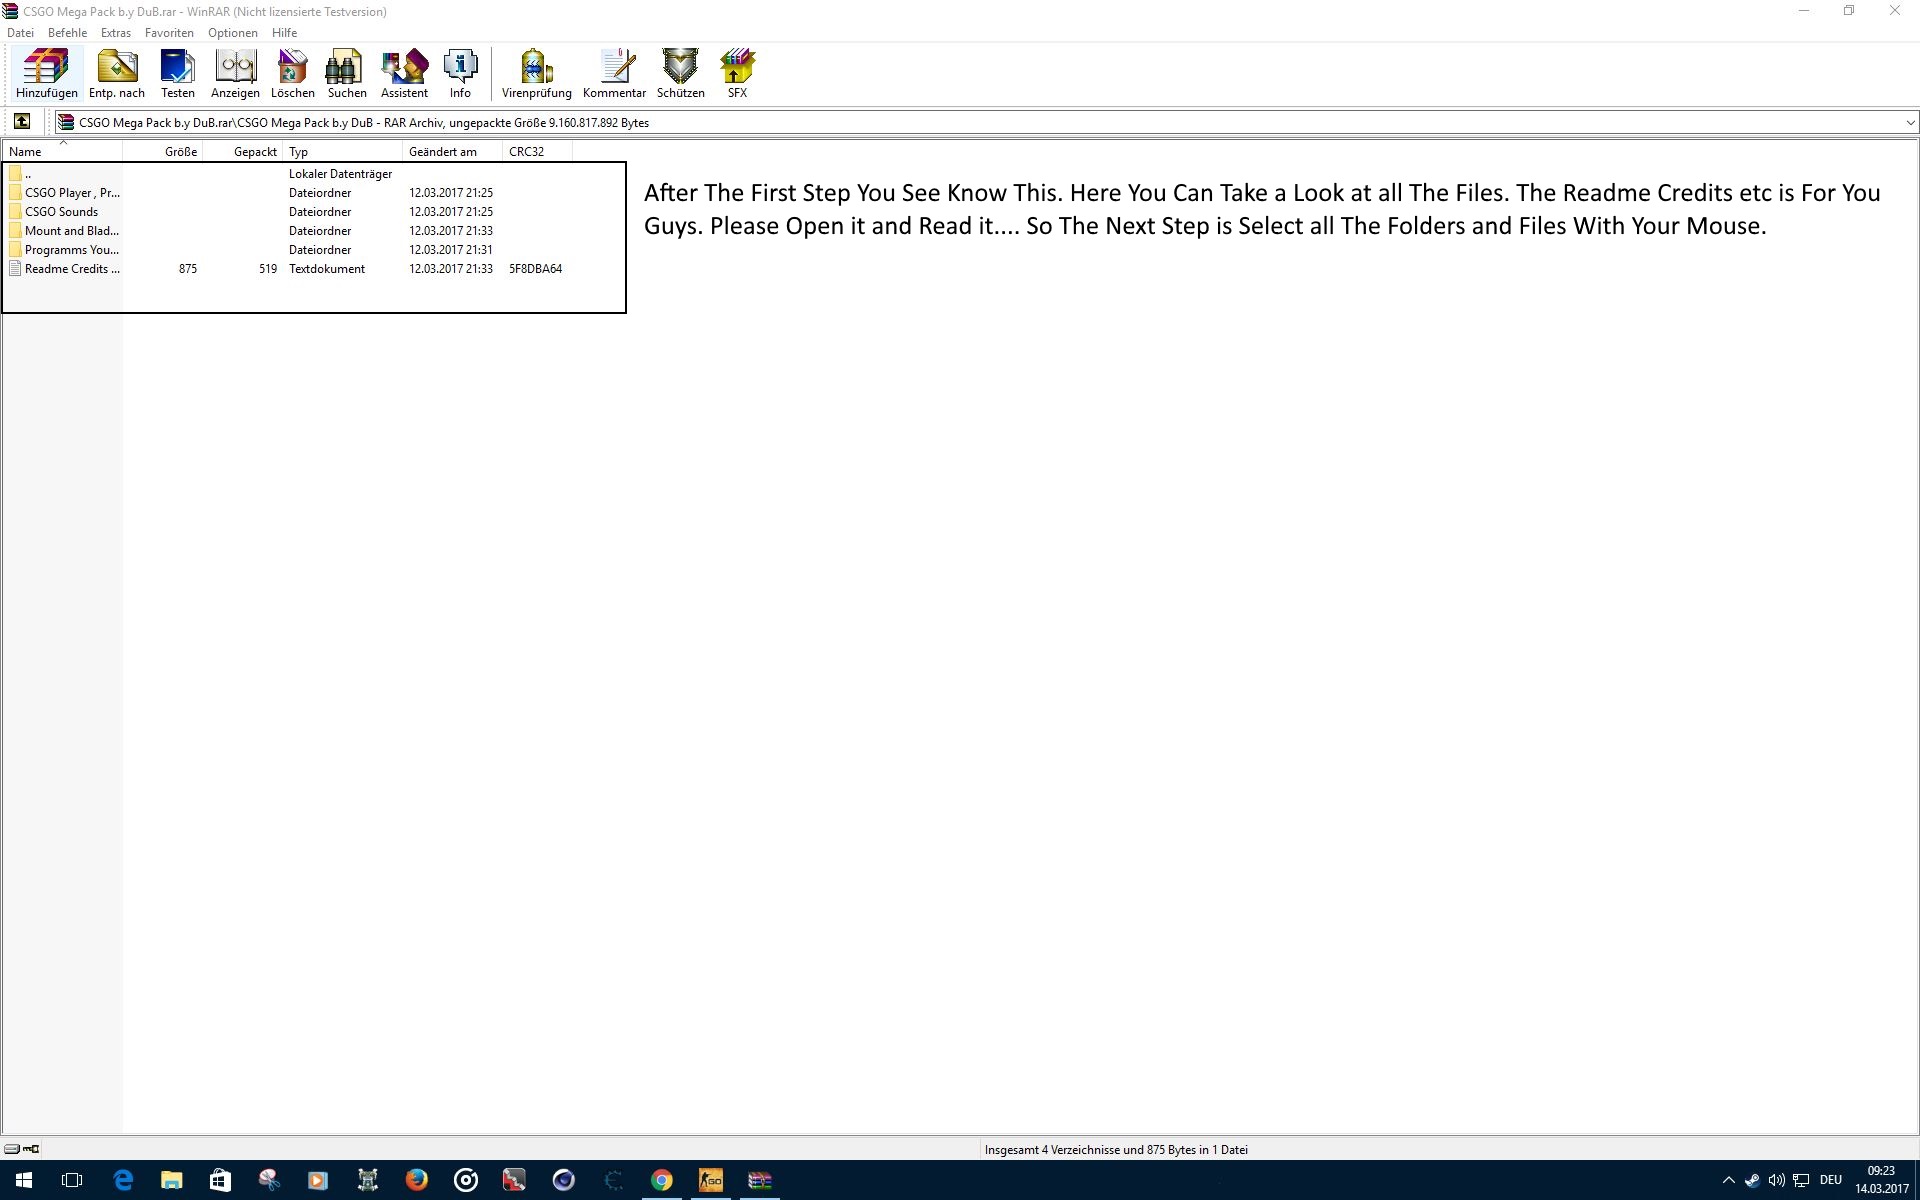Image resolution: width=1920 pixels, height=1200 pixels.
Task: Click the Hinzufügen toolbar icon
Action: pos(46,74)
